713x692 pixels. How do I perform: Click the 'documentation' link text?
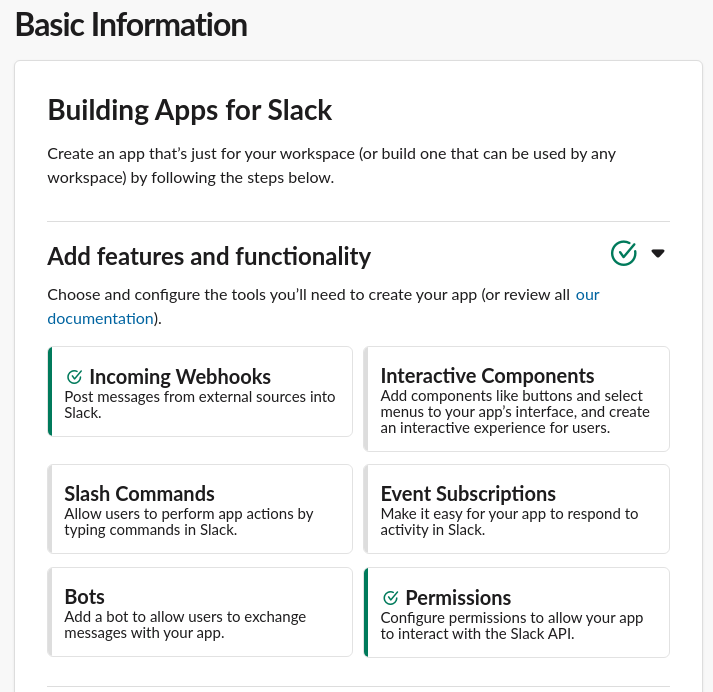click(x=100, y=319)
